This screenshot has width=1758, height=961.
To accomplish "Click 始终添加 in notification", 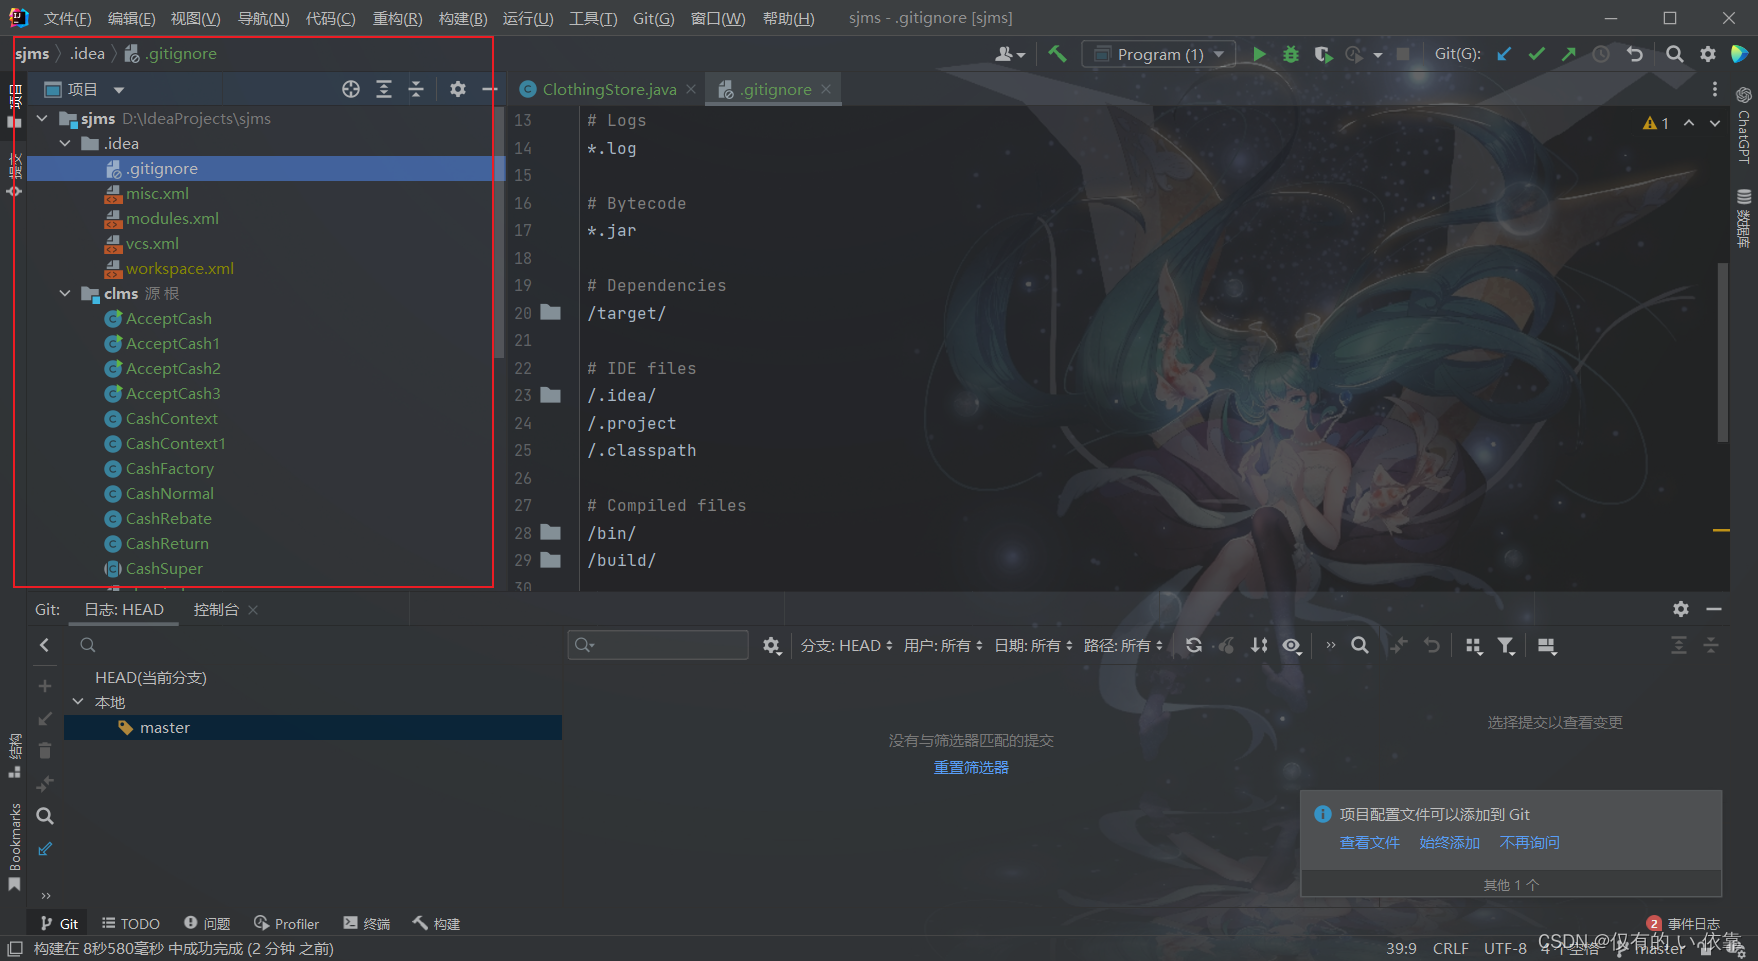I will point(1449,843).
